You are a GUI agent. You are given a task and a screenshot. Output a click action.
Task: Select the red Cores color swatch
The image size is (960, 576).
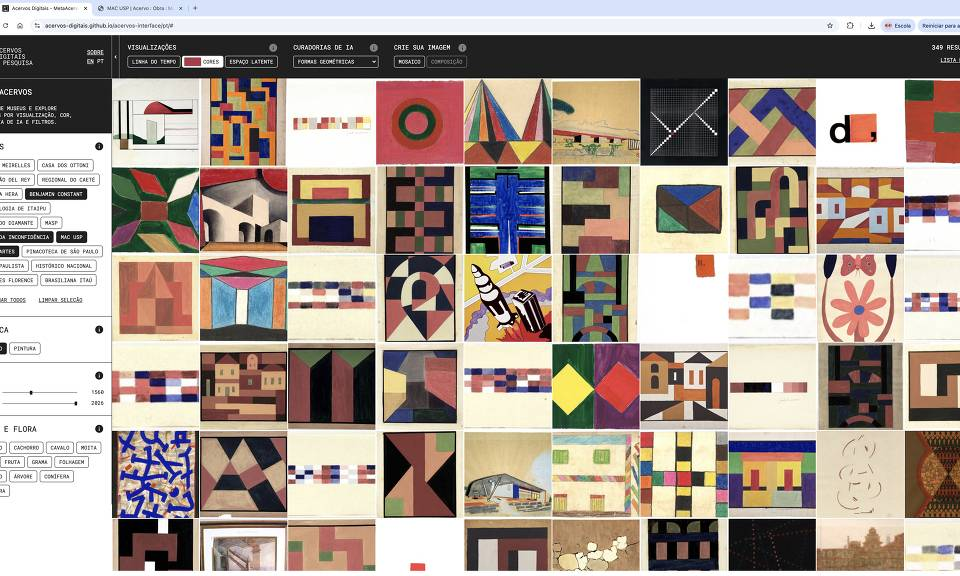(191, 62)
